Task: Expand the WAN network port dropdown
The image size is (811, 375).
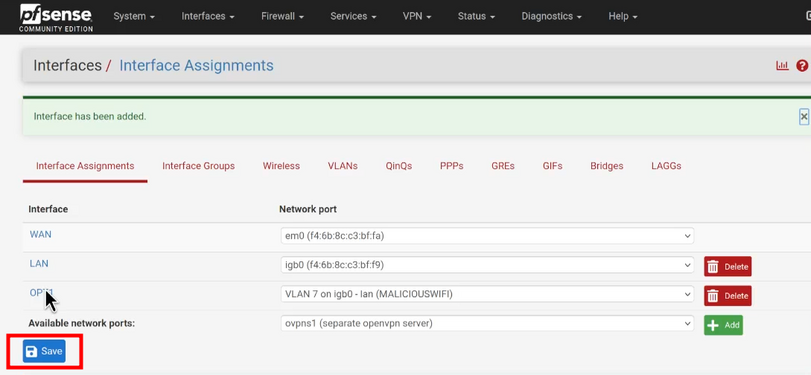Action: click(487, 236)
